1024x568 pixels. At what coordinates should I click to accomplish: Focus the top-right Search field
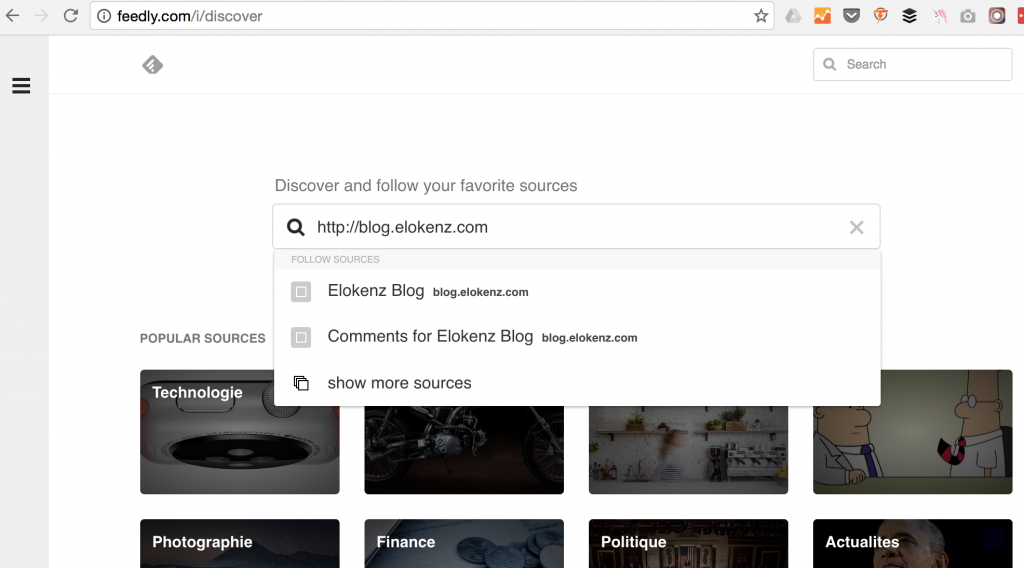coord(912,64)
